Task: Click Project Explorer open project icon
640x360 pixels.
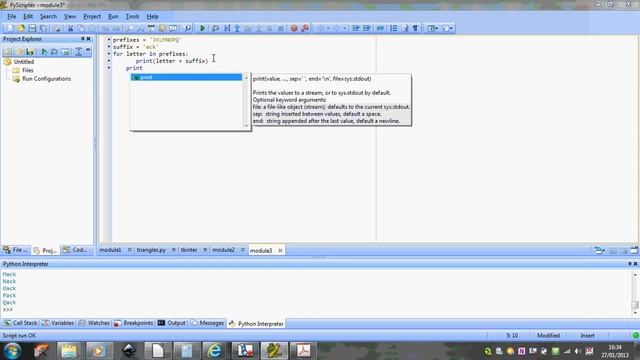Action: [19, 51]
